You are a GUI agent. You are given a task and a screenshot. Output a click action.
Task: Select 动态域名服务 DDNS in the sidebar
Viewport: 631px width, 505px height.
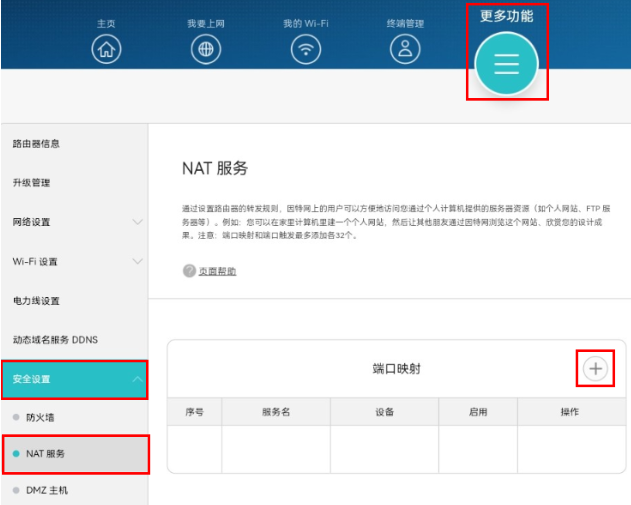tap(55, 340)
